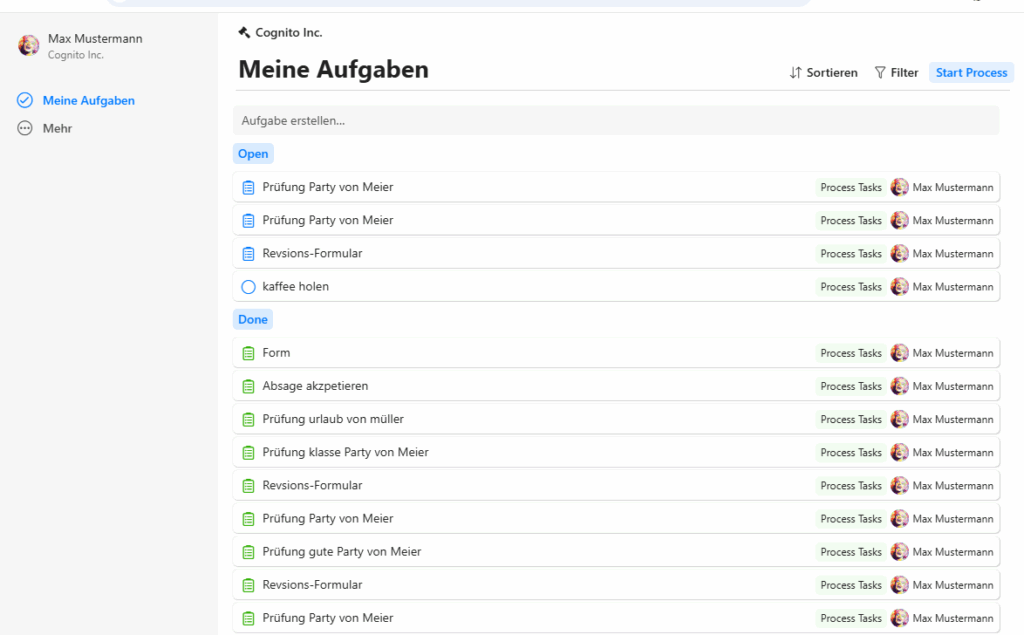Open the Prüfung klasse Party von Meier task
Screen dimensions: 1024x635
(345, 452)
